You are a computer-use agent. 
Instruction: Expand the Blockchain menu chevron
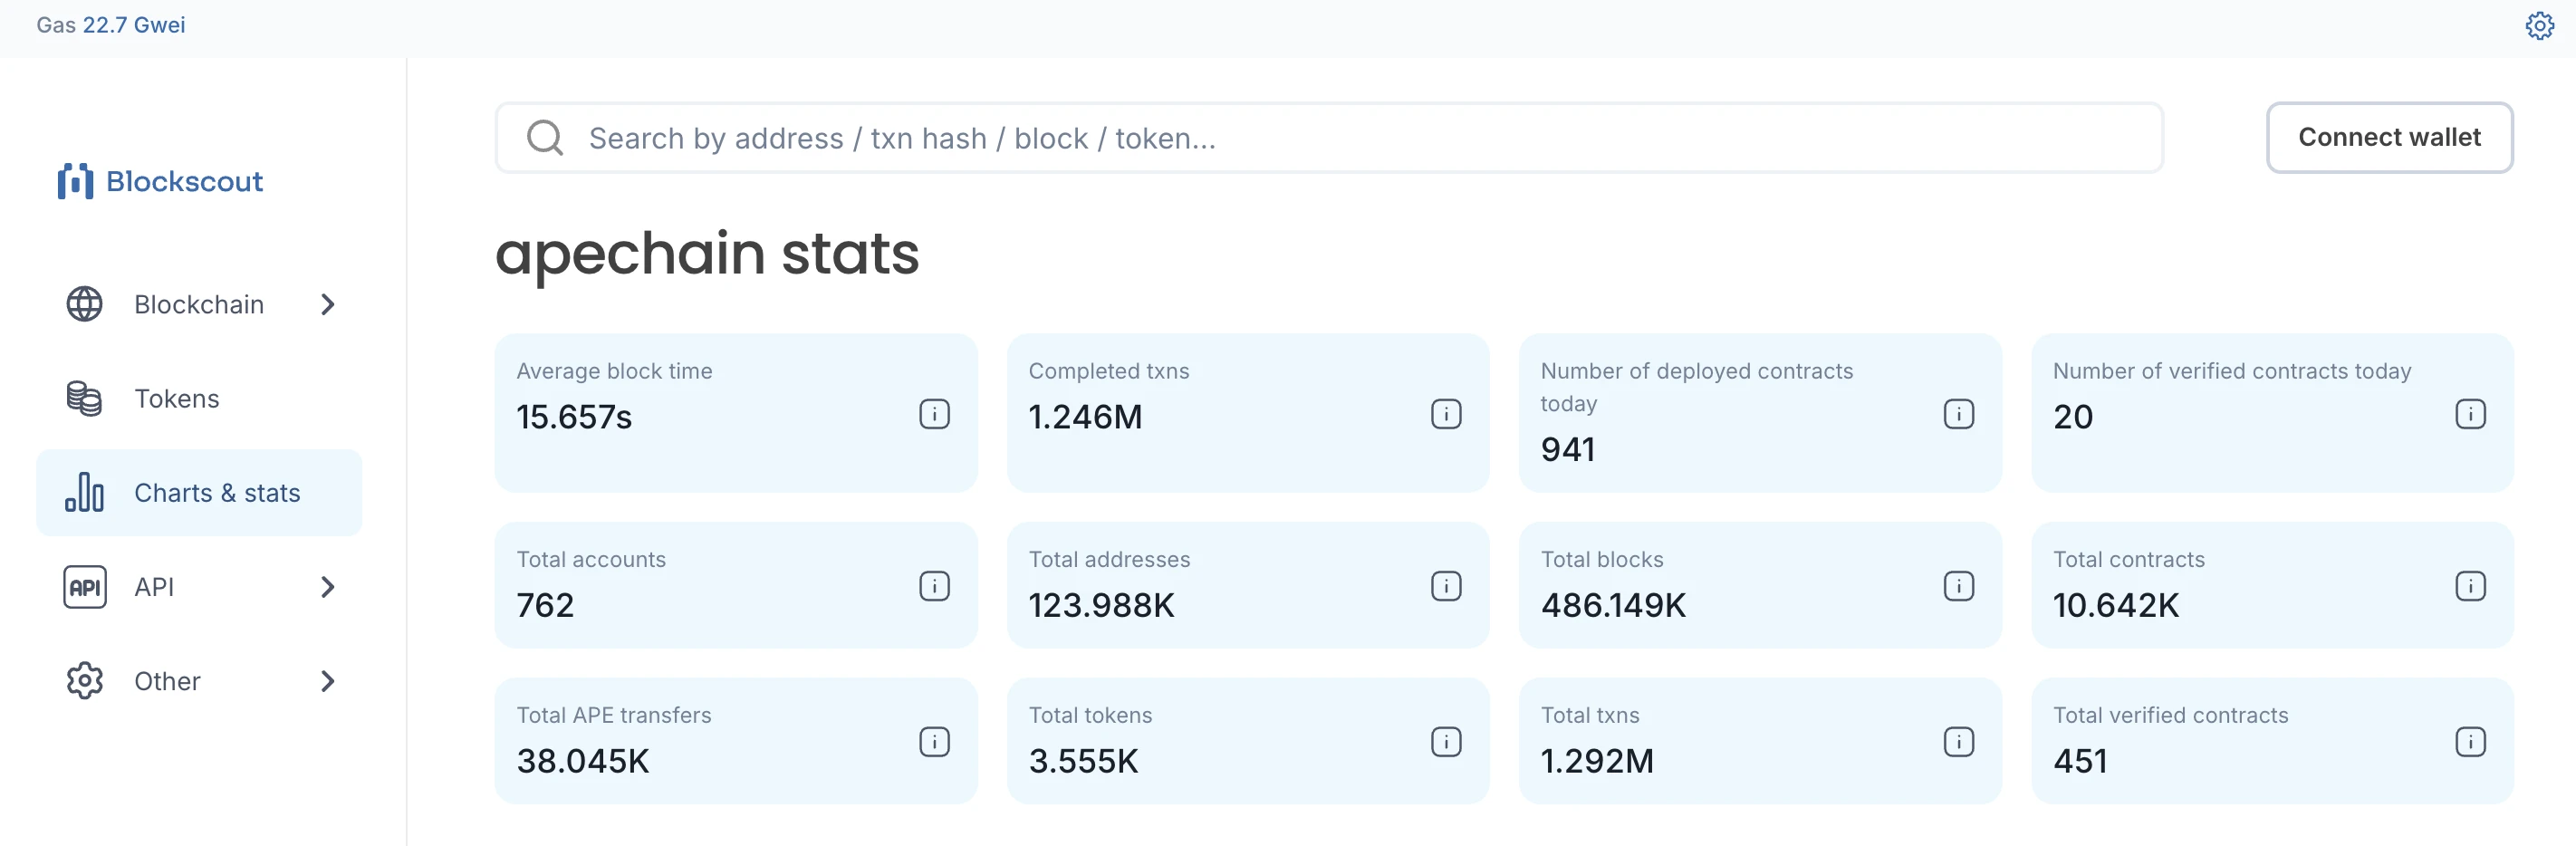point(328,304)
